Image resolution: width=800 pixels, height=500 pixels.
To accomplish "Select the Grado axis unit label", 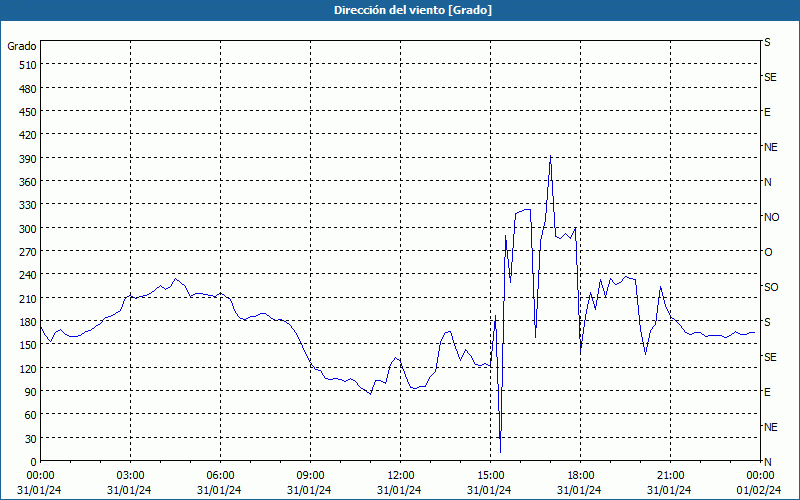I will [x=22, y=46].
